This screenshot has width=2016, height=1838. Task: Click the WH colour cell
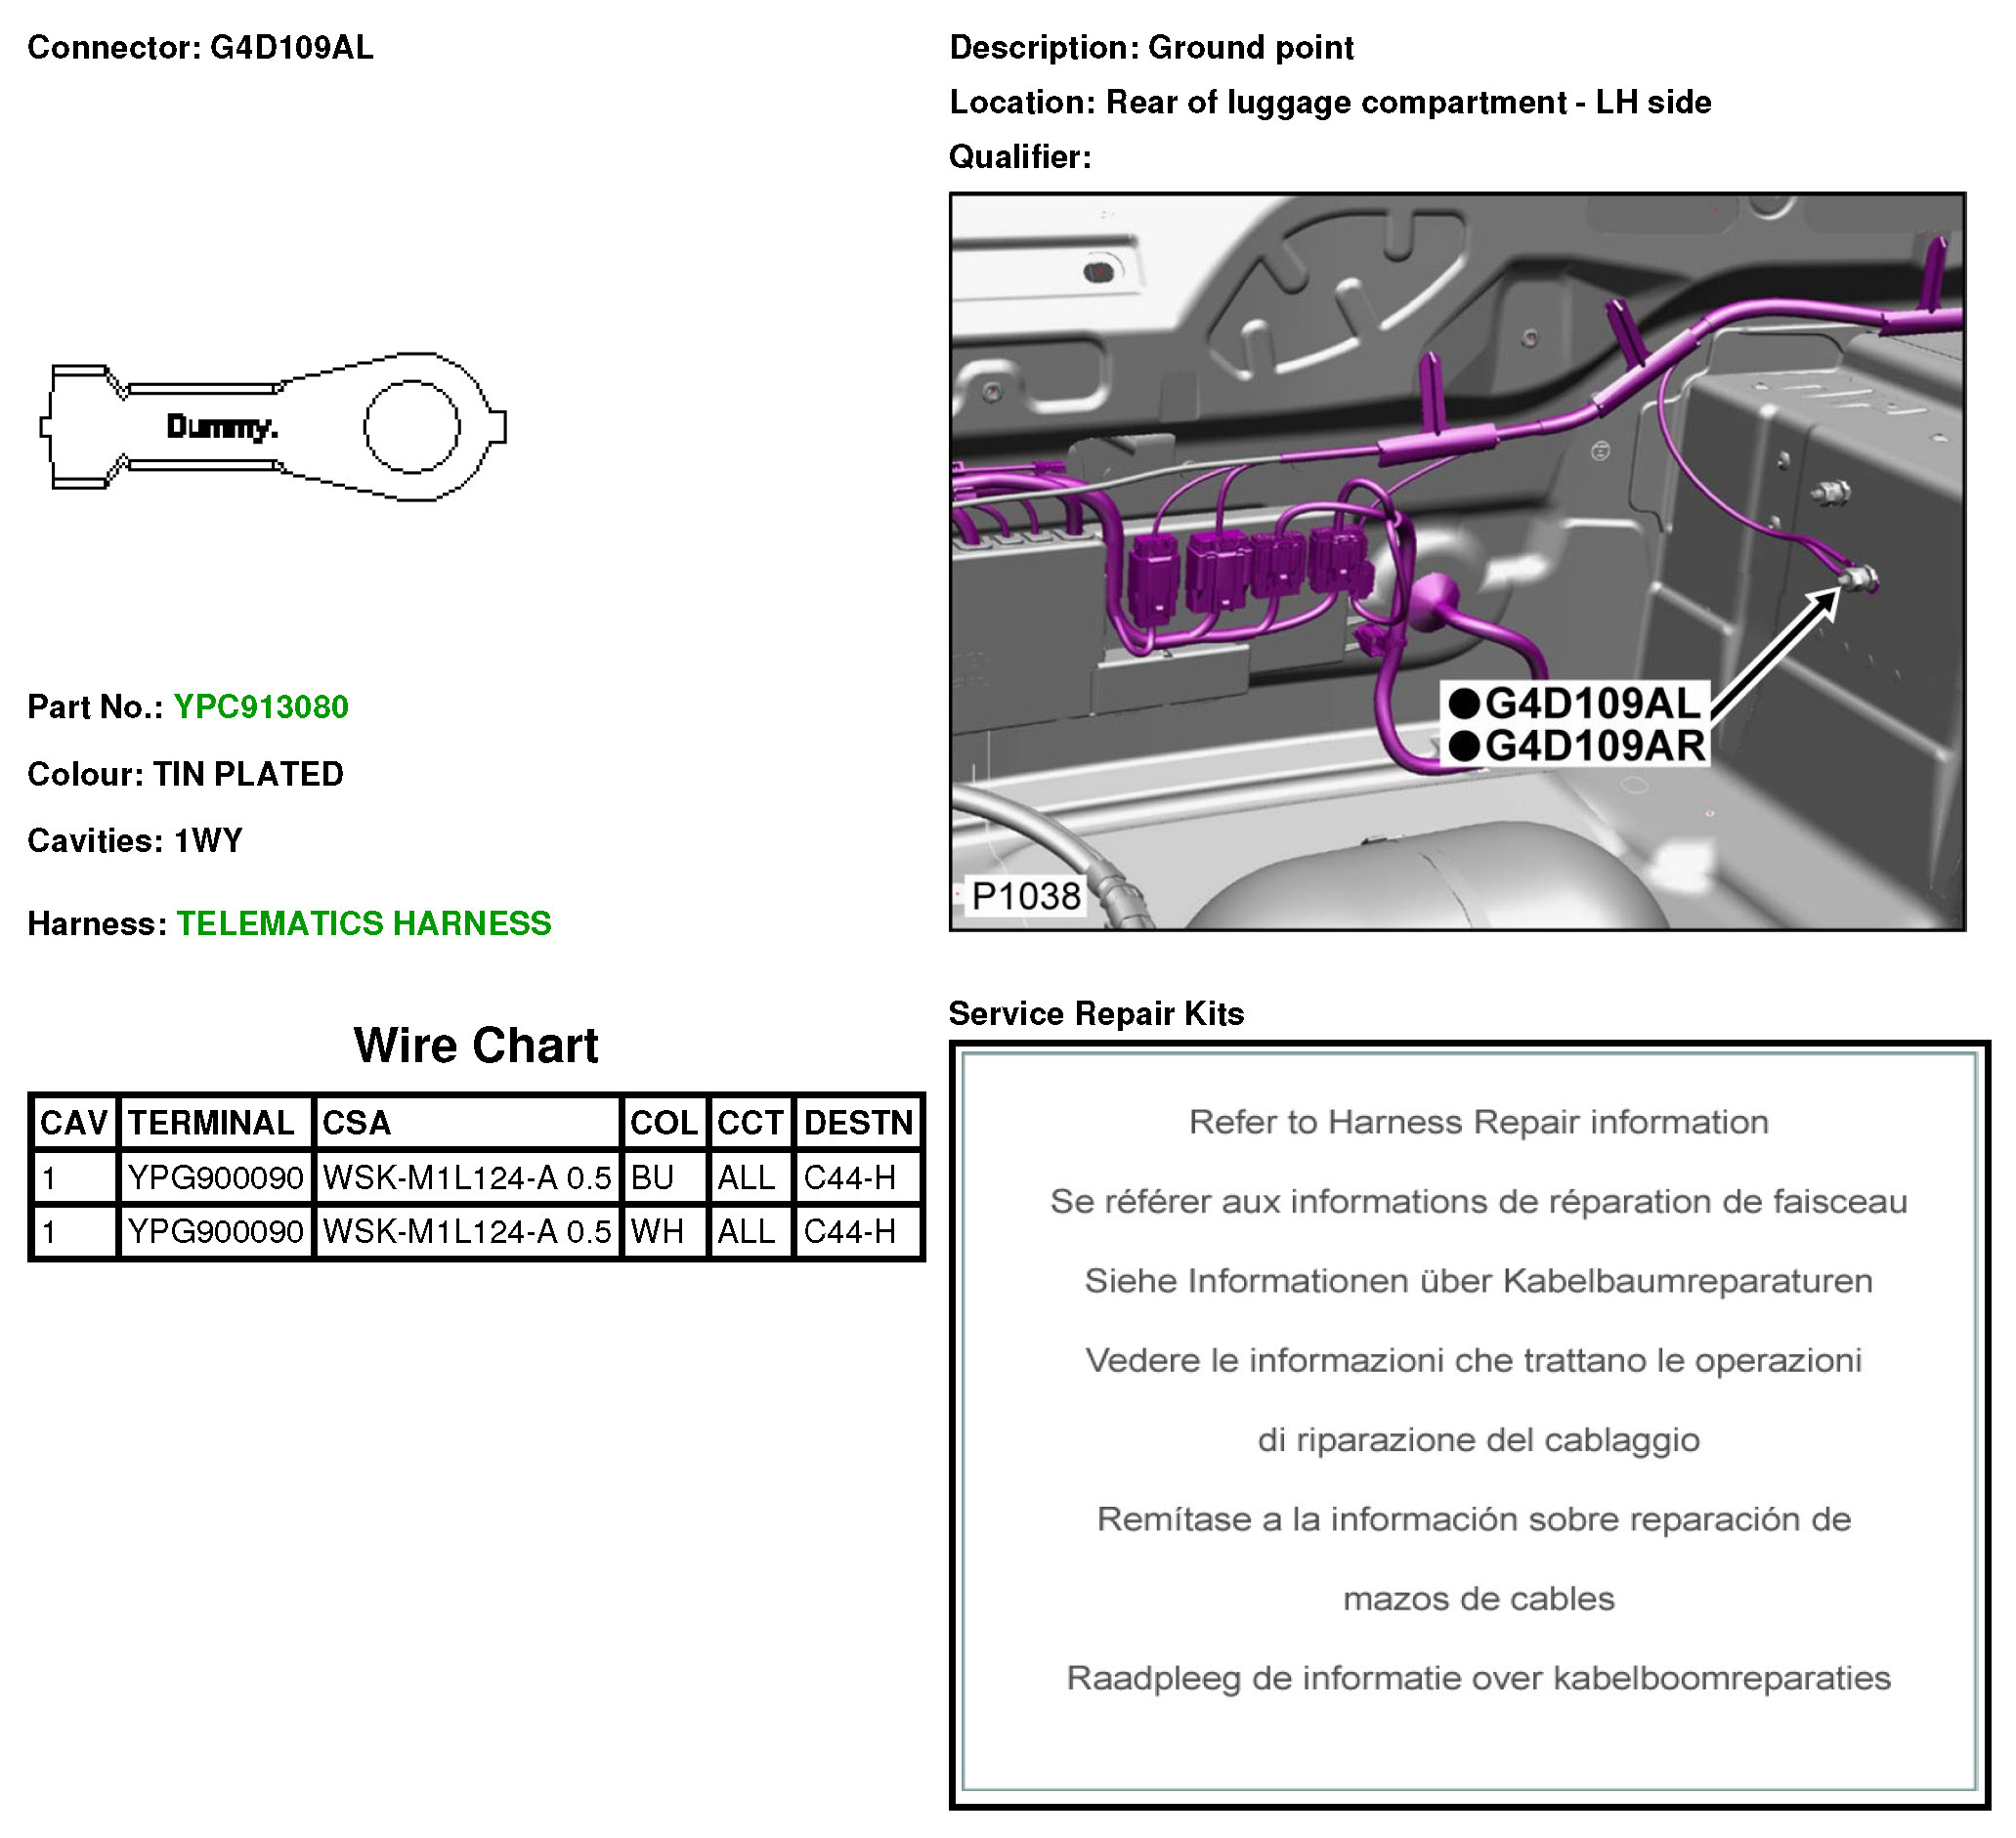tap(664, 1231)
